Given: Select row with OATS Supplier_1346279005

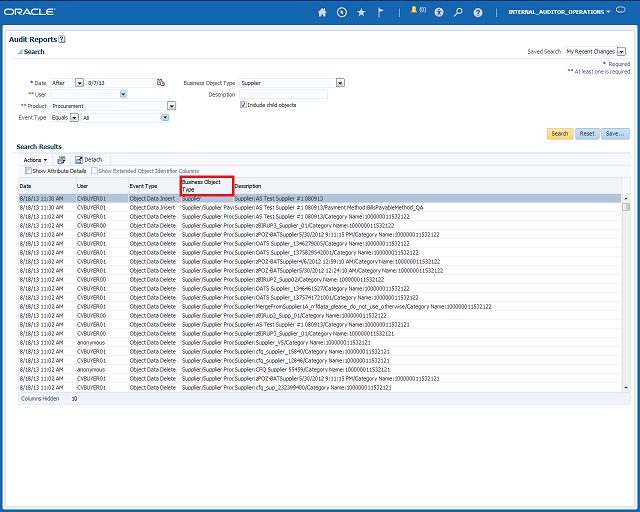Looking at the screenshot, I should [x=320, y=243].
